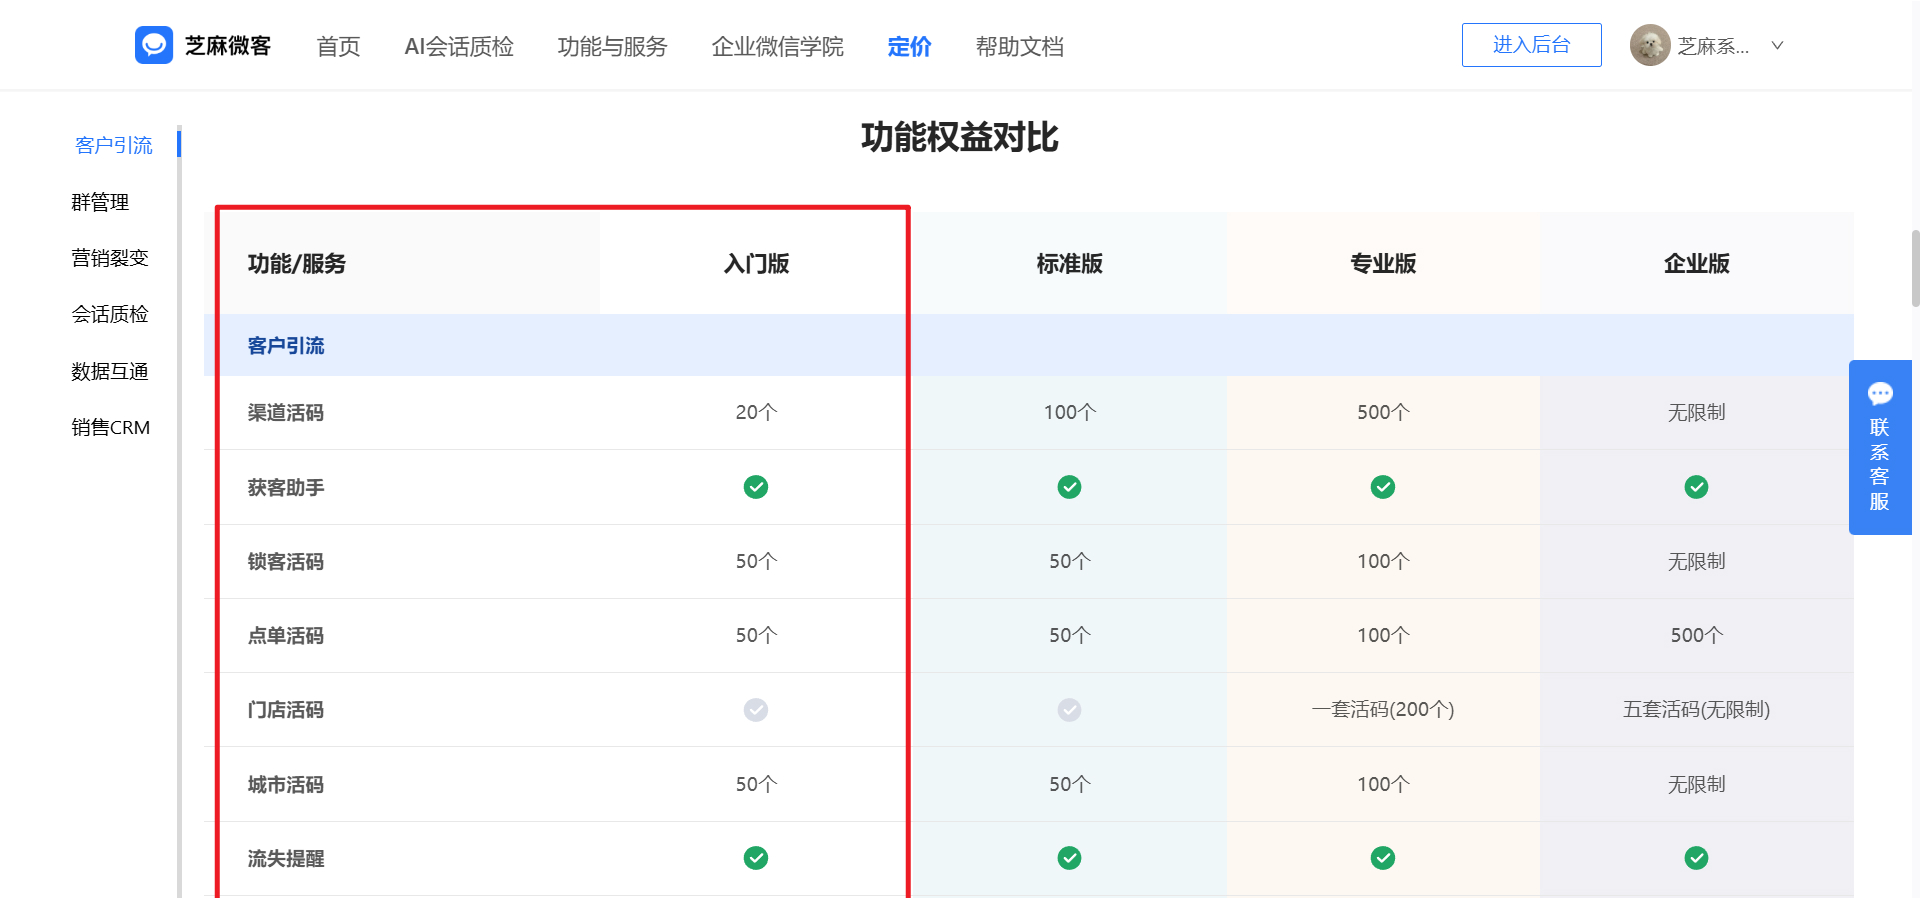The width and height of the screenshot is (1920, 898).
Task: Click the 企业版 column header
Action: [x=1696, y=263]
